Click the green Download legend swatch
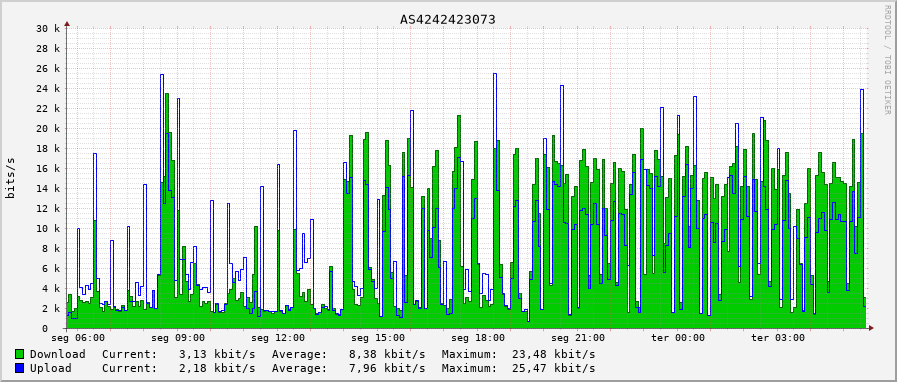Viewport: 897px width, 382px height. tap(19, 354)
